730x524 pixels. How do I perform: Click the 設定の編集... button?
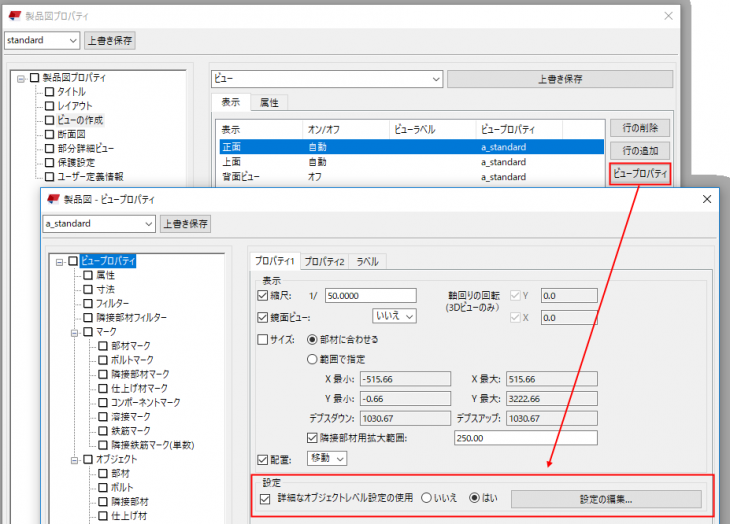(606, 499)
